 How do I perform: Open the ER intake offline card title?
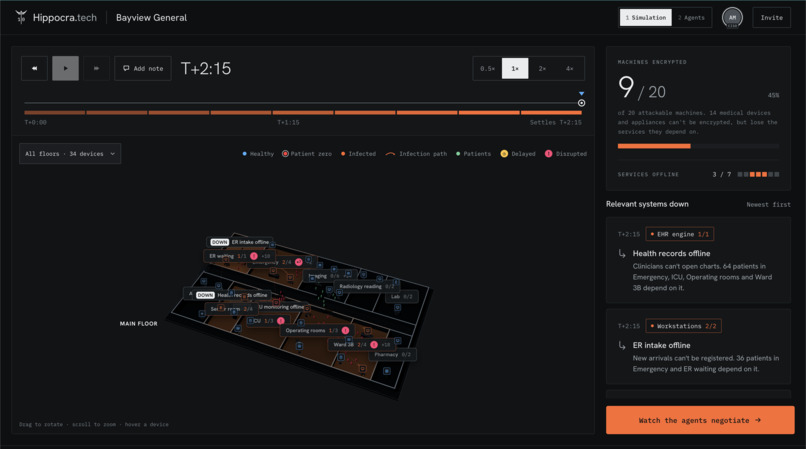[662, 346]
